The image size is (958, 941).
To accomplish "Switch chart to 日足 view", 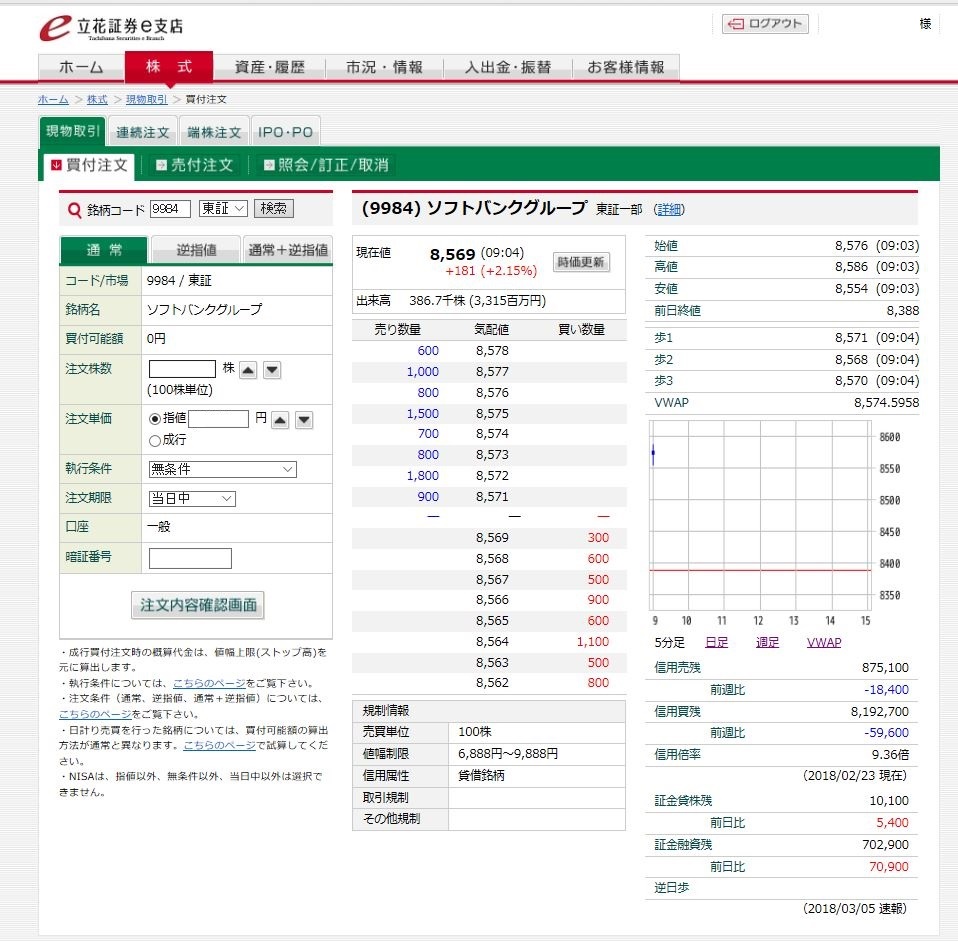I will pos(717,642).
